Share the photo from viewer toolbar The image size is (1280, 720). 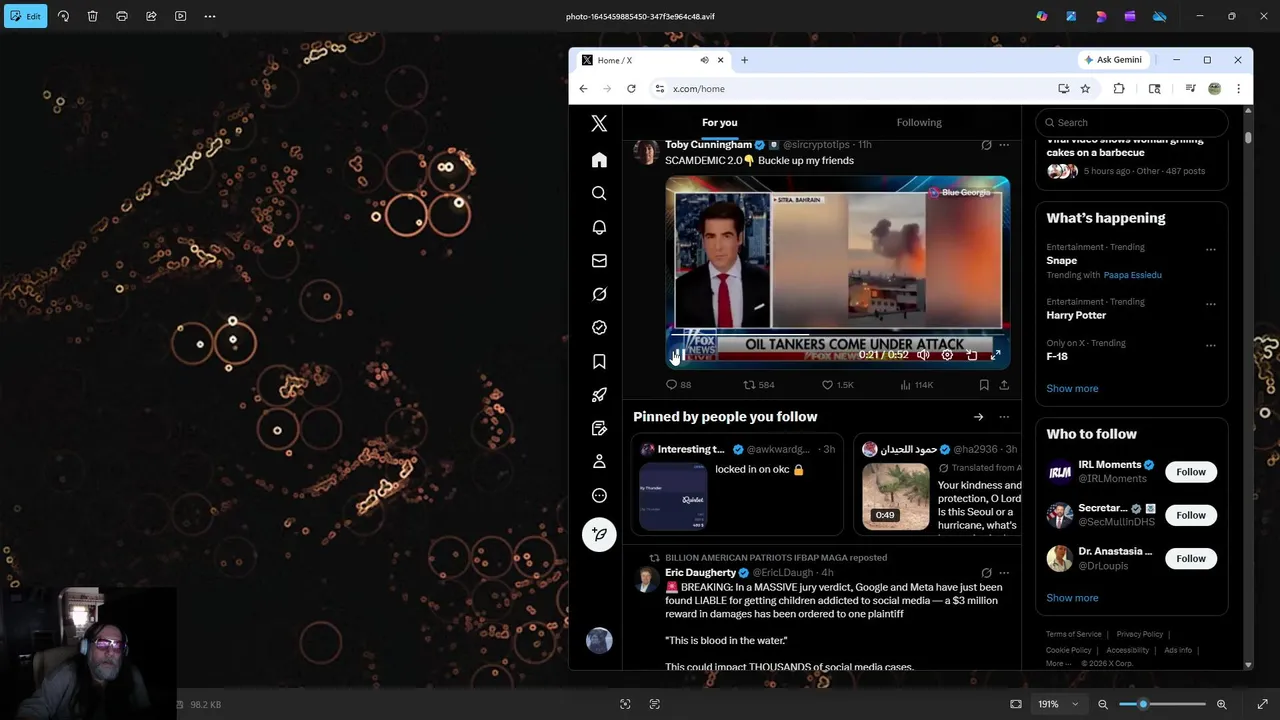pyautogui.click(x=151, y=16)
